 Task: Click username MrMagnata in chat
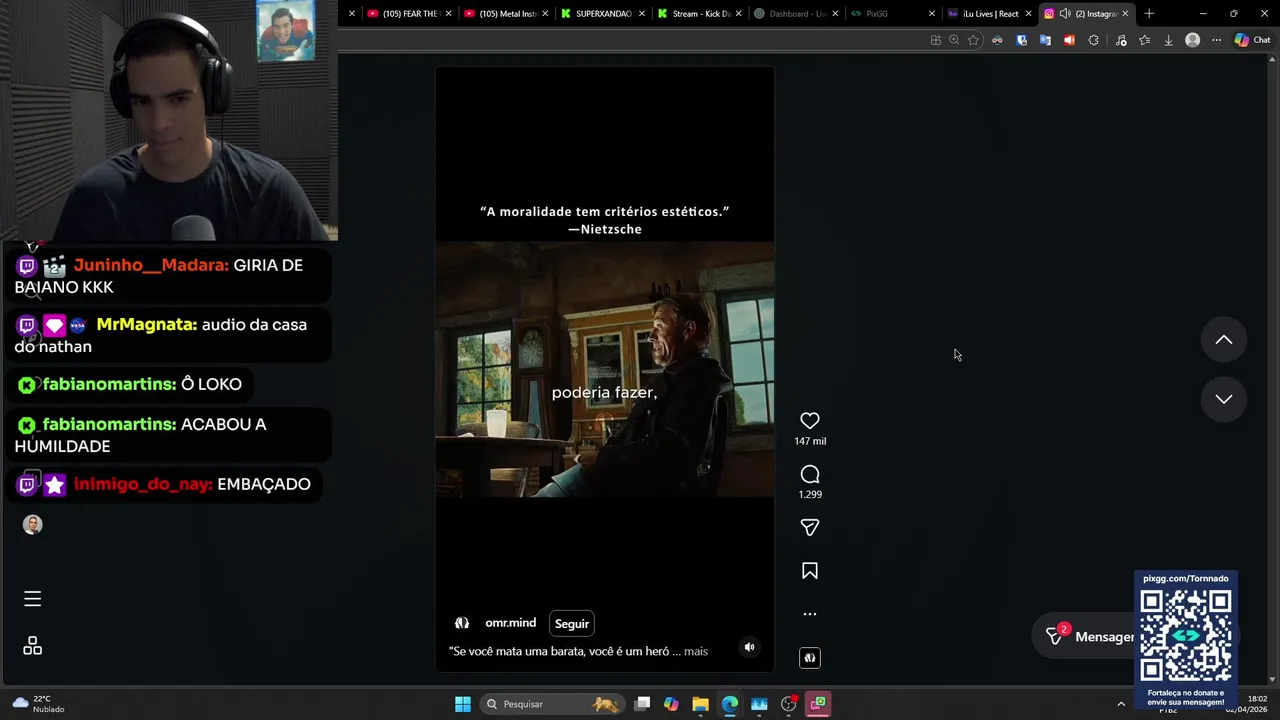[146, 325]
